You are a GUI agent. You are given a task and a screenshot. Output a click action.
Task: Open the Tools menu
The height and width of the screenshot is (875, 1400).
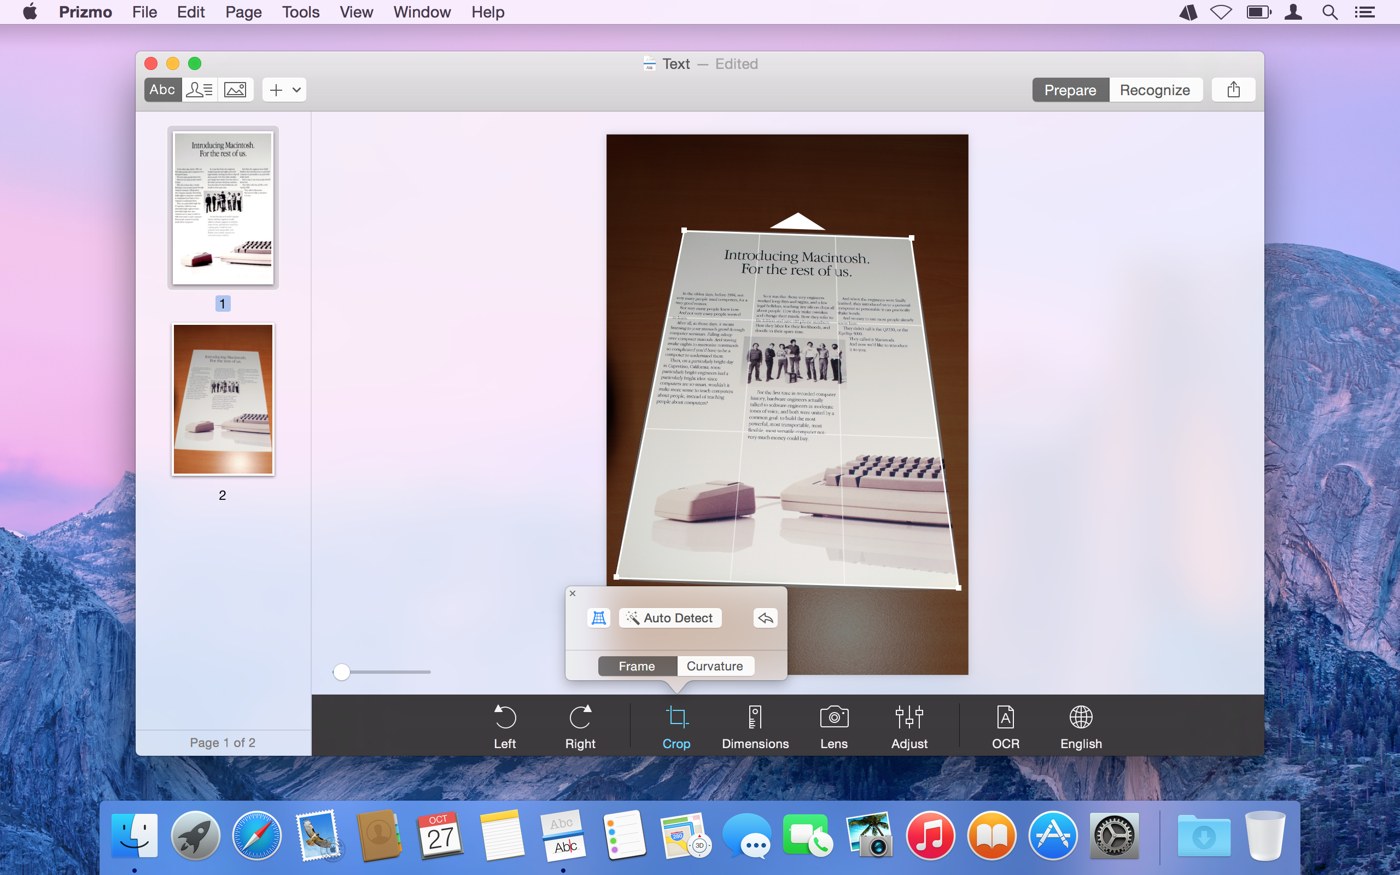[301, 12]
